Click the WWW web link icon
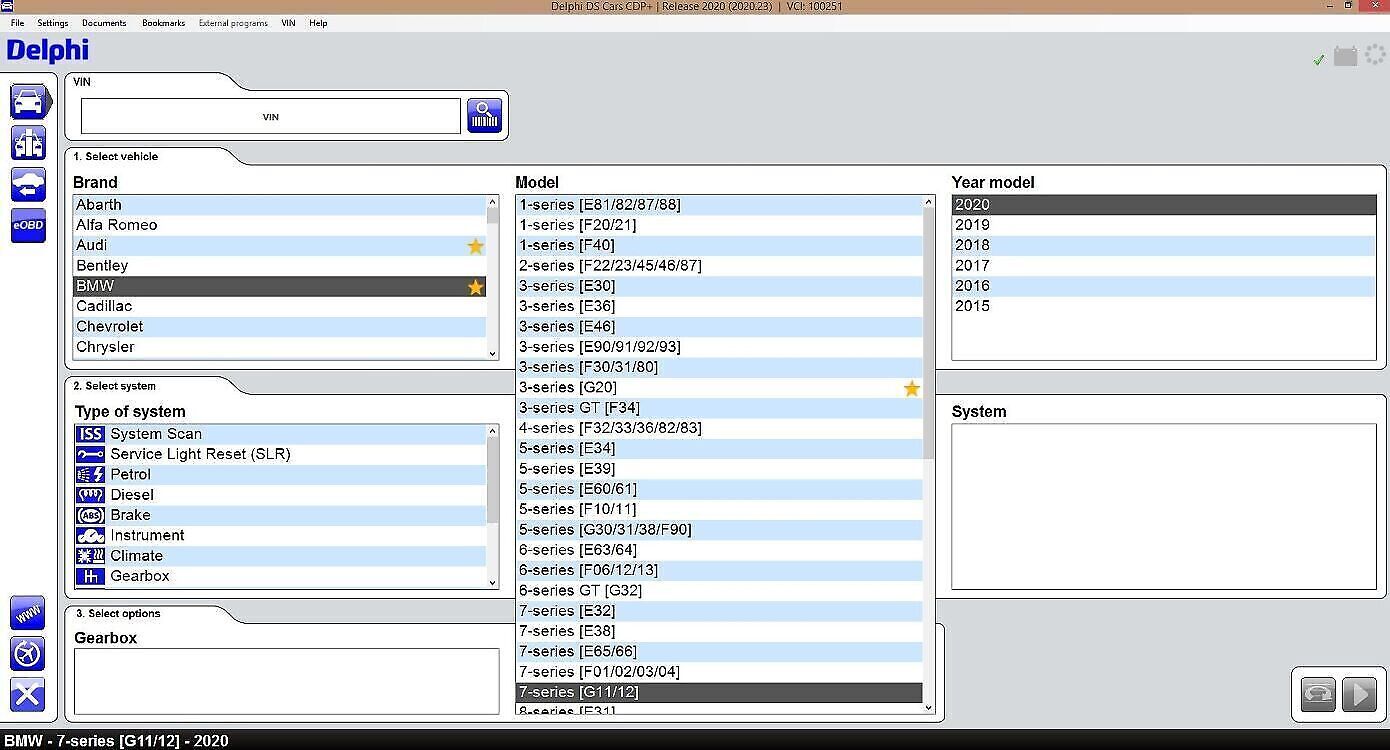This screenshot has height=750, width=1390. pyautogui.click(x=27, y=613)
